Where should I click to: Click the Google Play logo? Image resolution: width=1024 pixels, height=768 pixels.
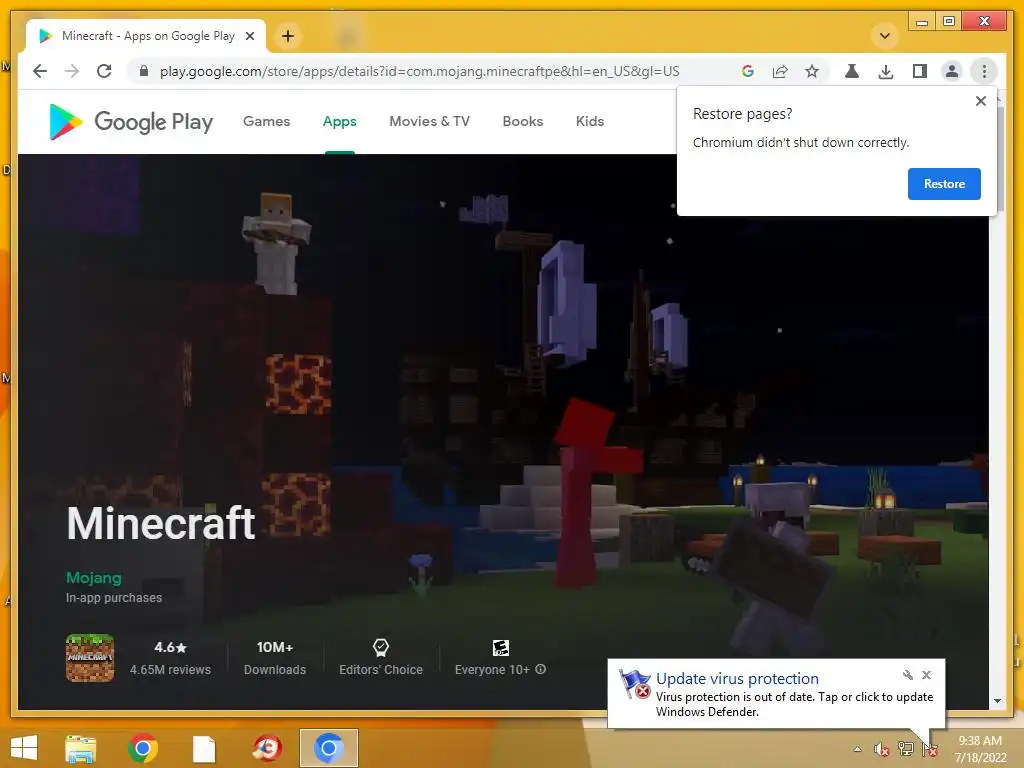click(x=131, y=121)
